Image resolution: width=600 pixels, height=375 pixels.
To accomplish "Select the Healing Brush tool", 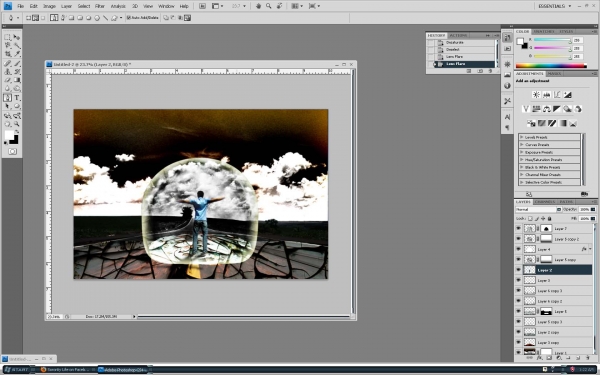I will [7, 63].
